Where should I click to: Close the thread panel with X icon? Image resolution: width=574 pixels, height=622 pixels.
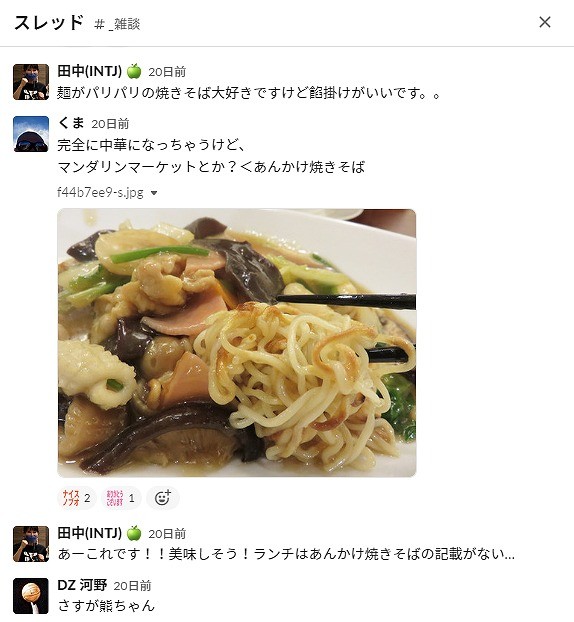[545, 22]
